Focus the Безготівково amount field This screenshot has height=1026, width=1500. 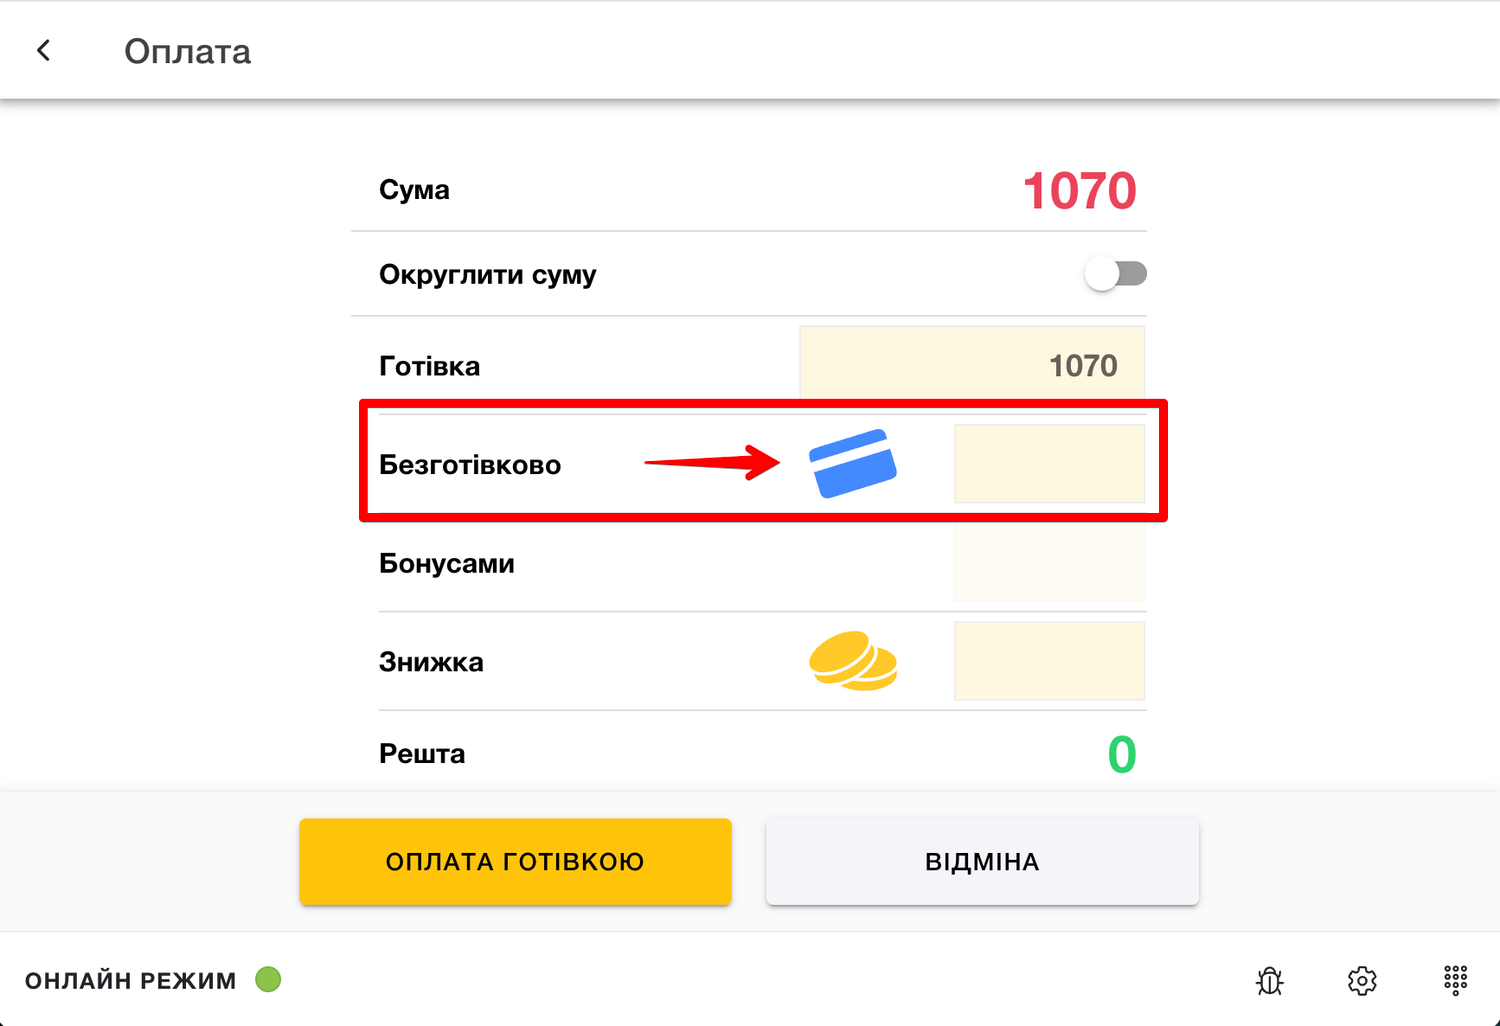coord(1049,464)
